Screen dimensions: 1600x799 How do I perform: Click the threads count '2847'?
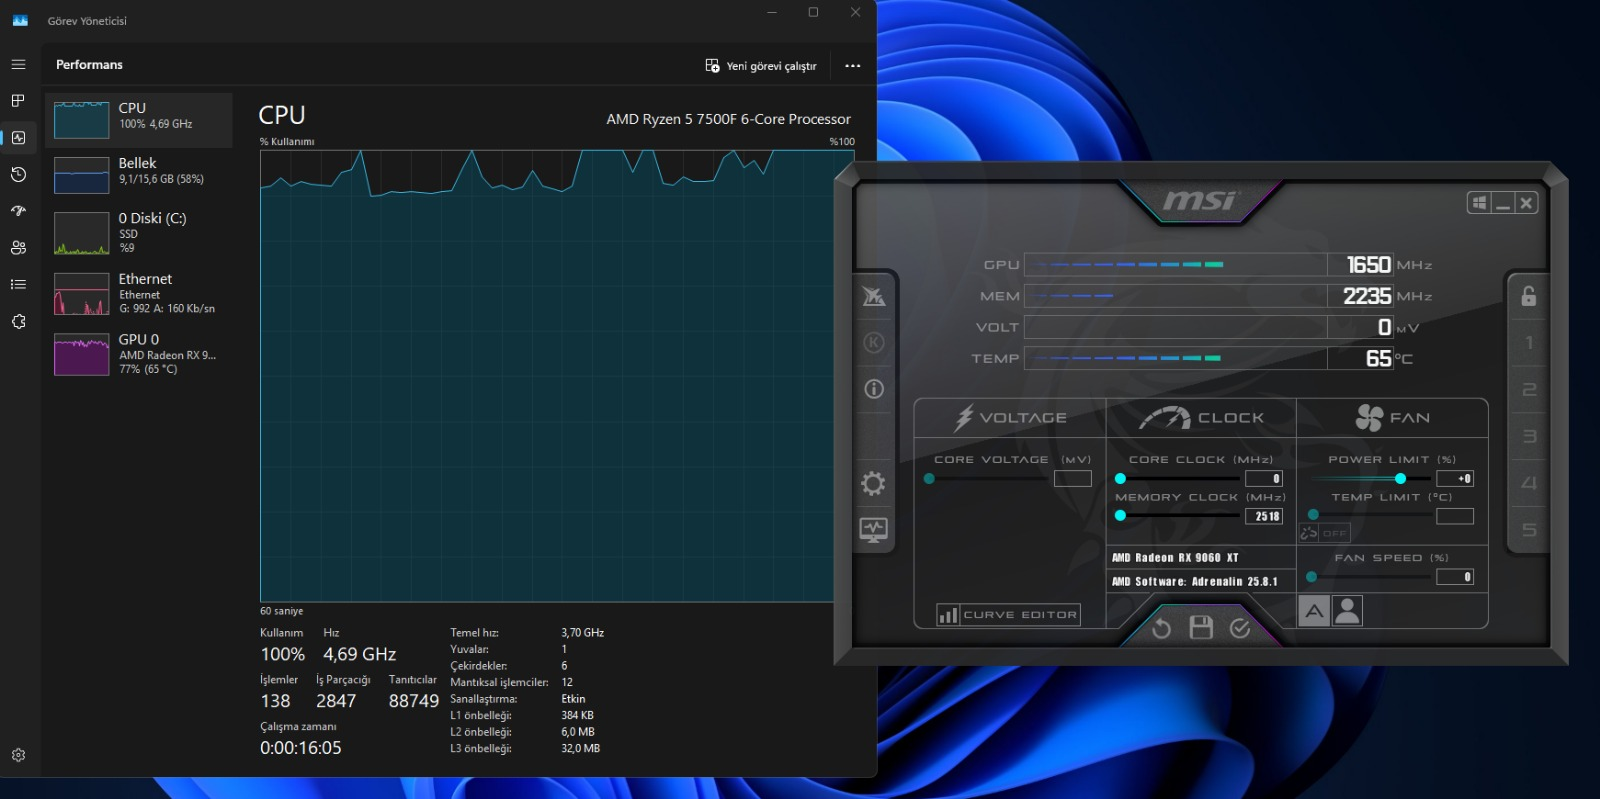click(x=336, y=701)
